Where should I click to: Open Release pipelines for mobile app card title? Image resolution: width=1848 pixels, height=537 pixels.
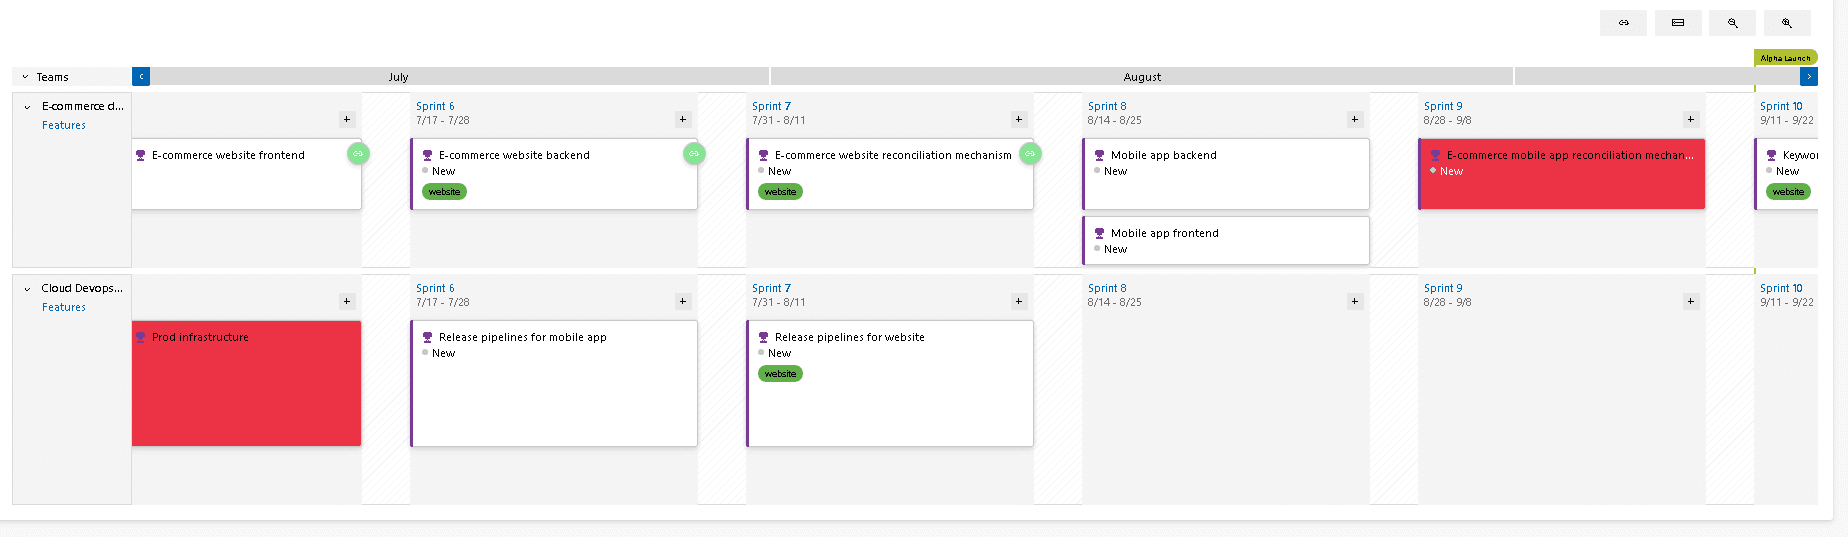(x=523, y=337)
